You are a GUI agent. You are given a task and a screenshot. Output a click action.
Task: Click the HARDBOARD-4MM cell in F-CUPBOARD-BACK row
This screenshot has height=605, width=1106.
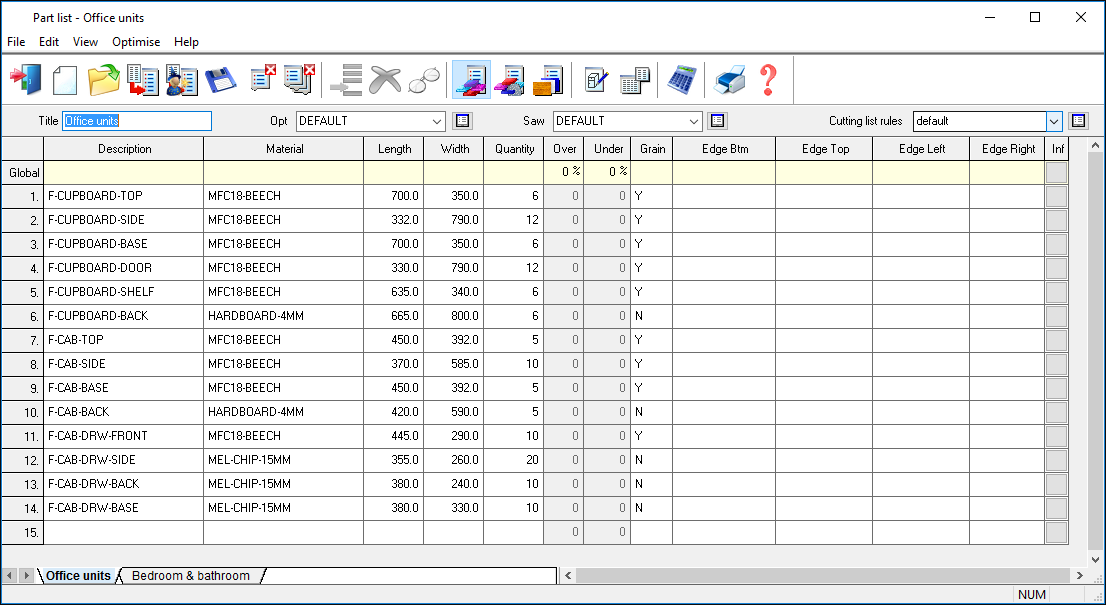point(284,316)
